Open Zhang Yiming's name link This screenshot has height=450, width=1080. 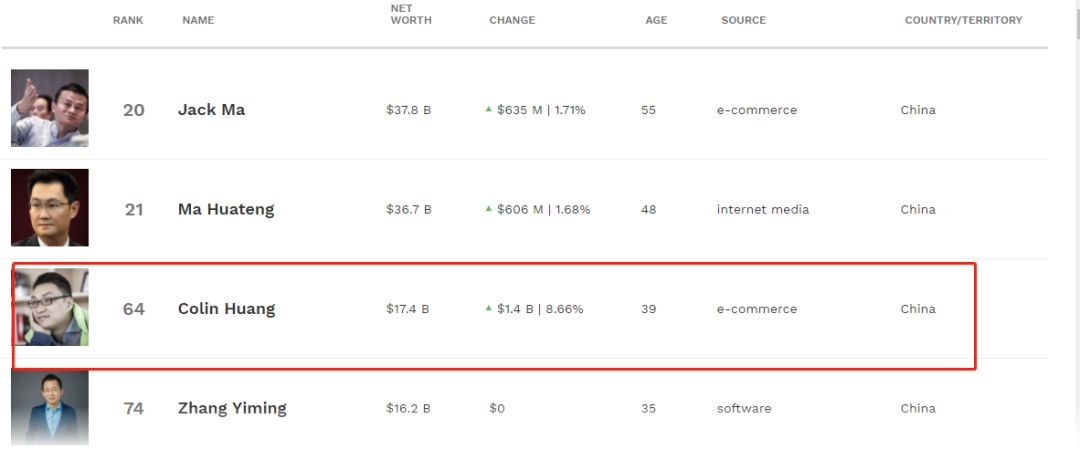pyautogui.click(x=232, y=408)
